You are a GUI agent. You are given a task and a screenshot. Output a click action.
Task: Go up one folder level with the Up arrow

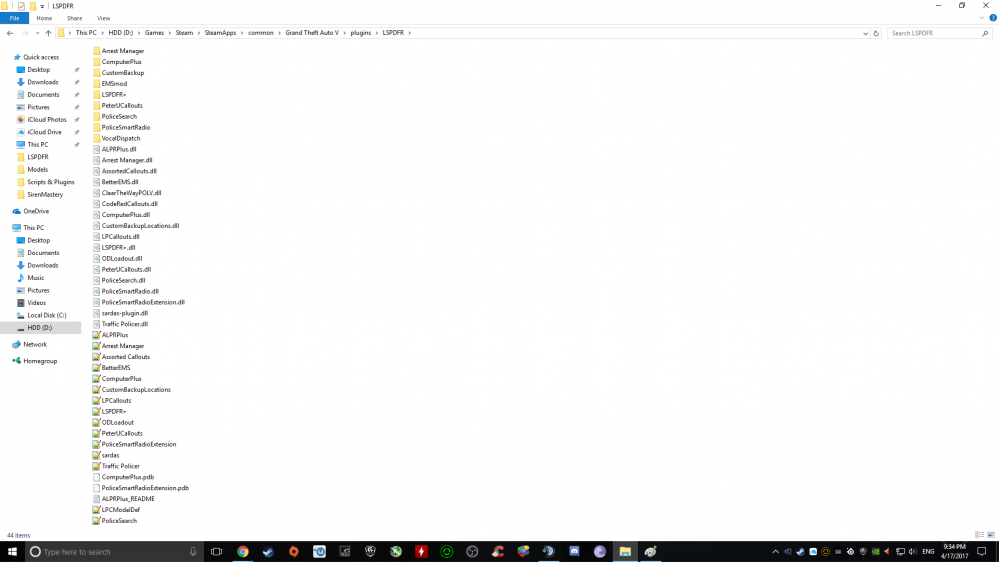pyautogui.click(x=48, y=33)
